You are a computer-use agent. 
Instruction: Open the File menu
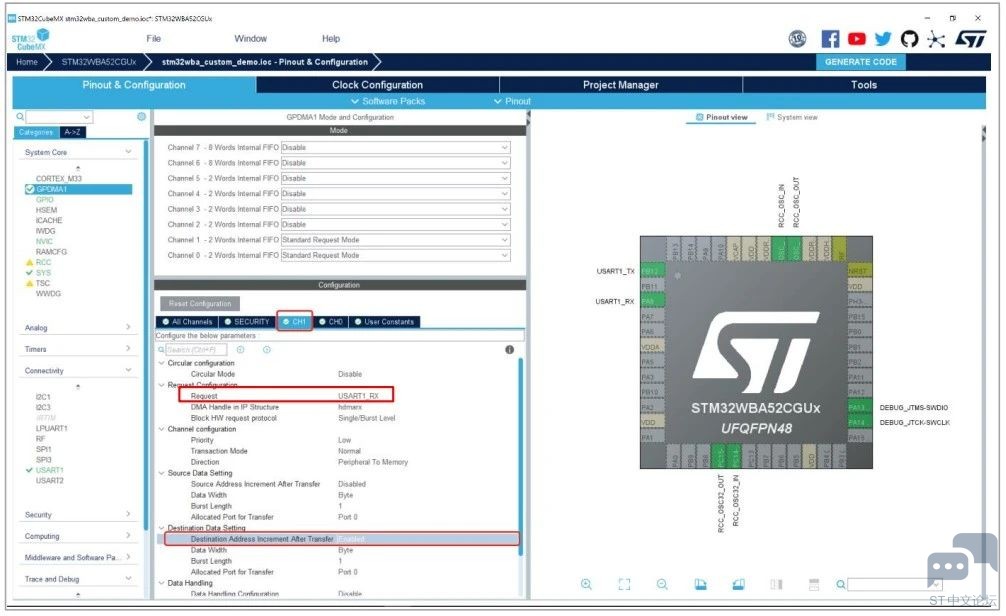coord(153,38)
